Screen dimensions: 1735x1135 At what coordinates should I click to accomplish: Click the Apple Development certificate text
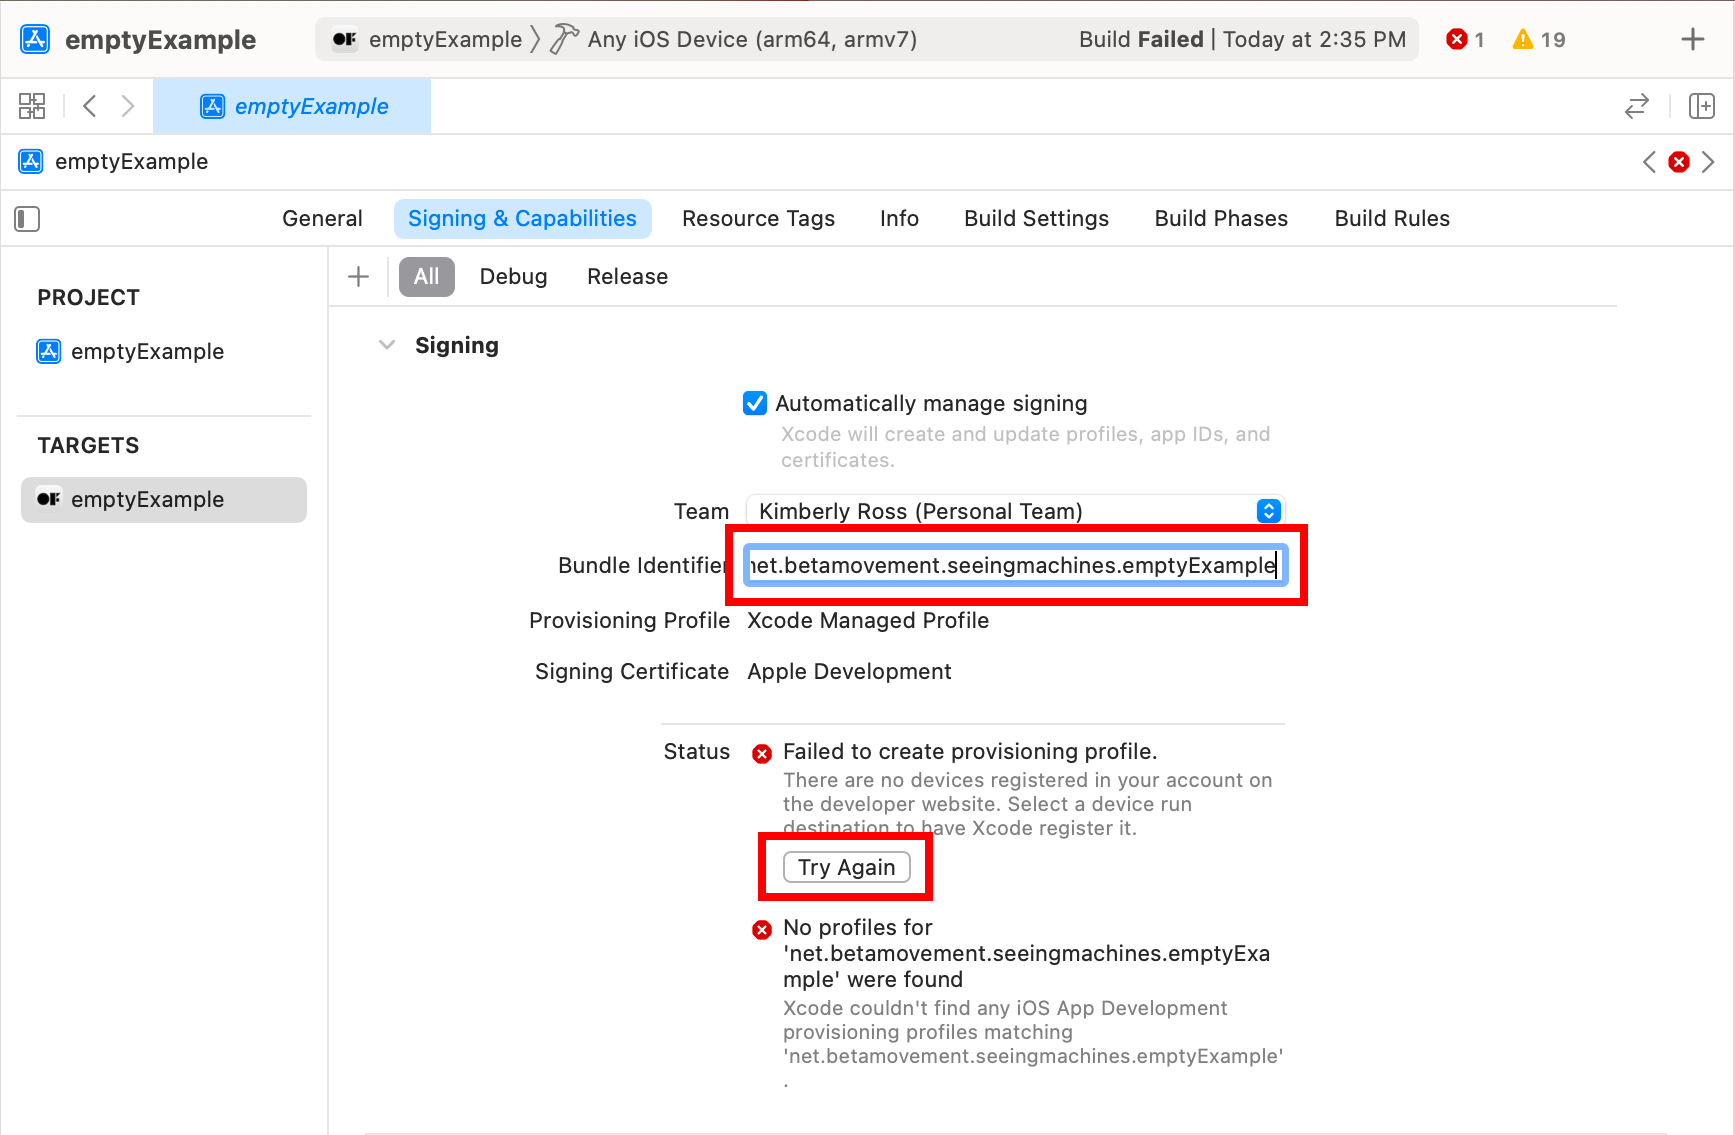[849, 672]
